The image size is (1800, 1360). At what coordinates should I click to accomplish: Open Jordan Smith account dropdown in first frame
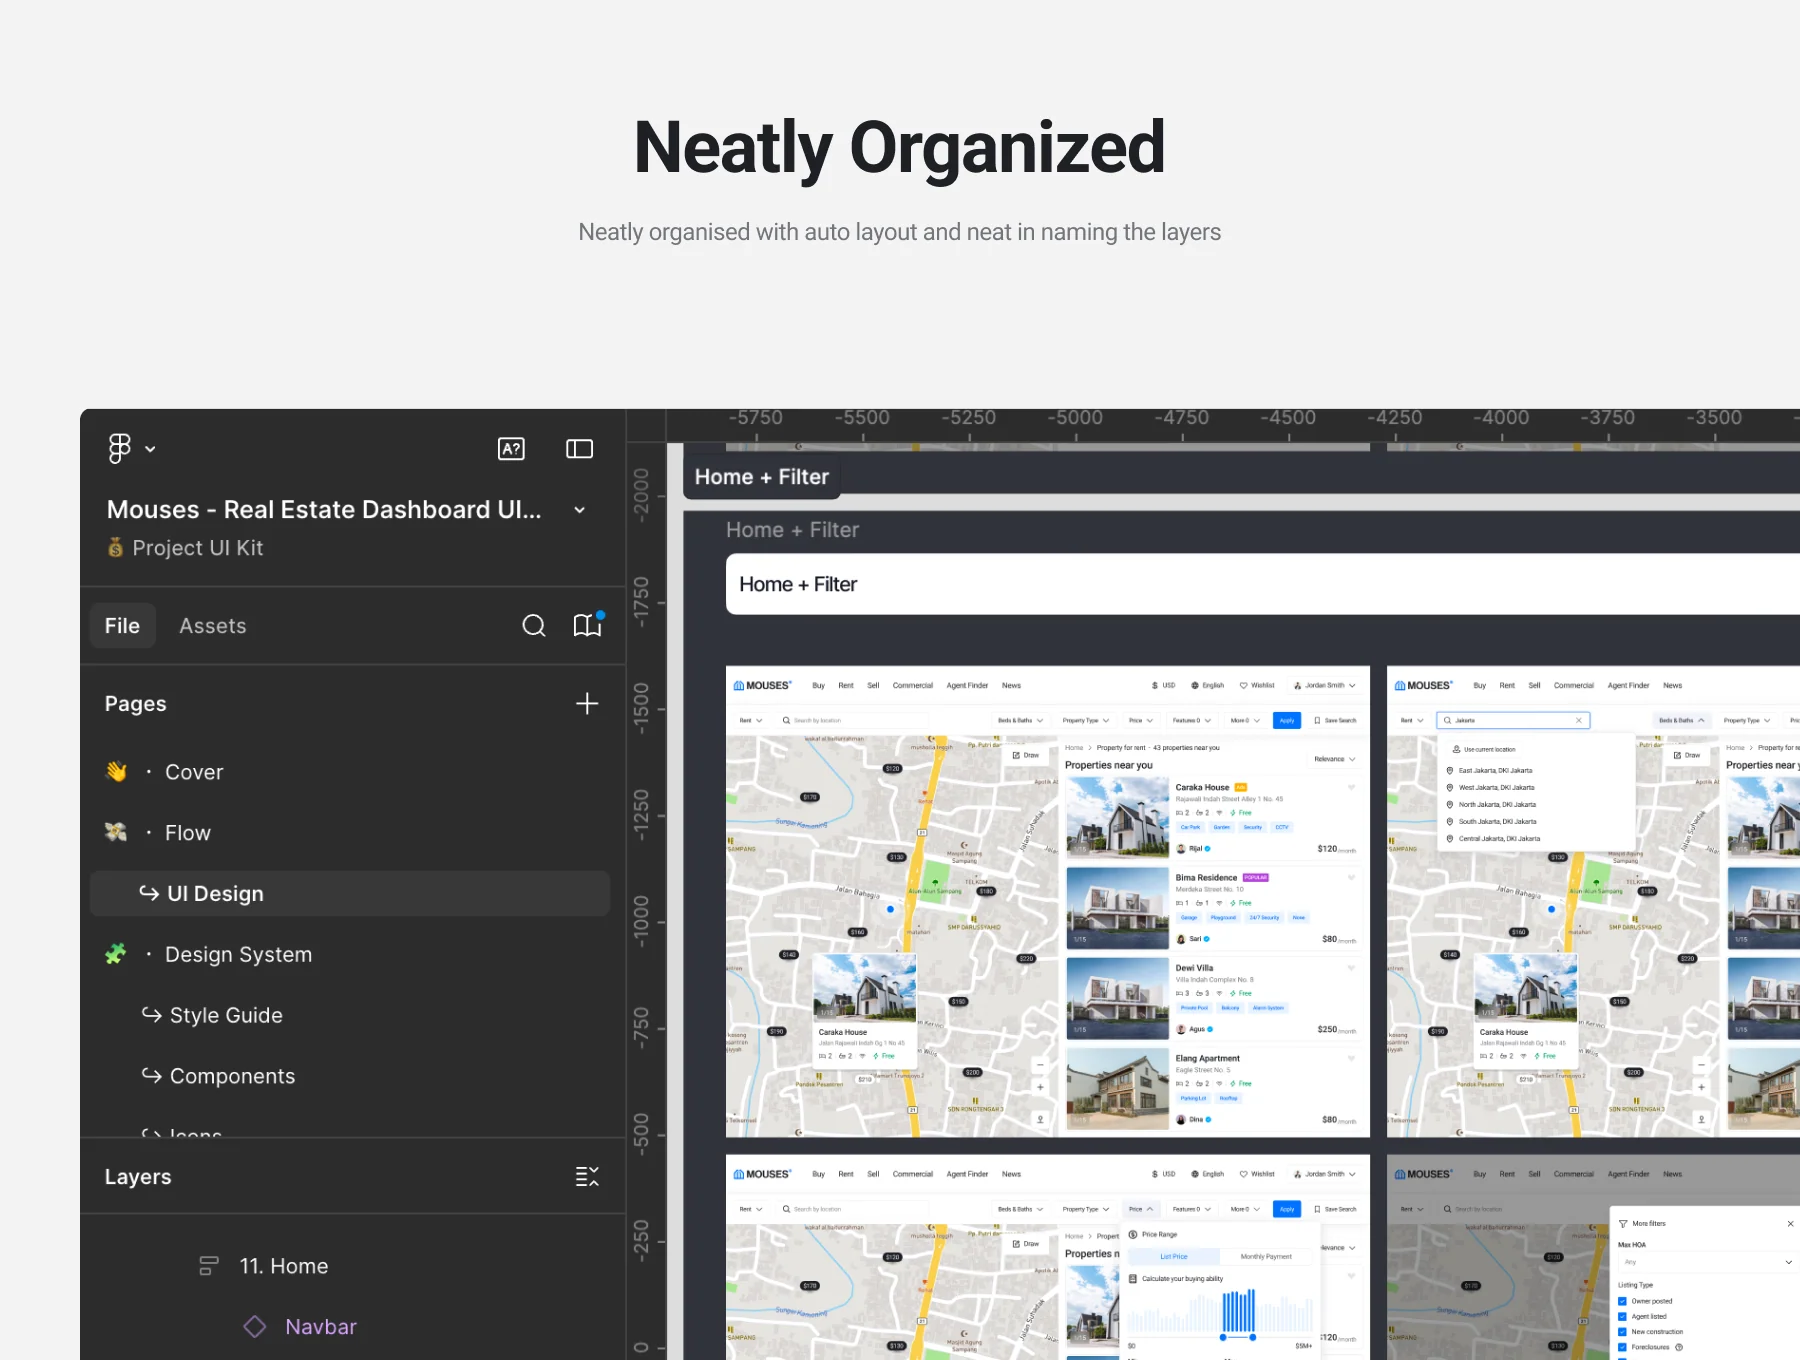1324,686
